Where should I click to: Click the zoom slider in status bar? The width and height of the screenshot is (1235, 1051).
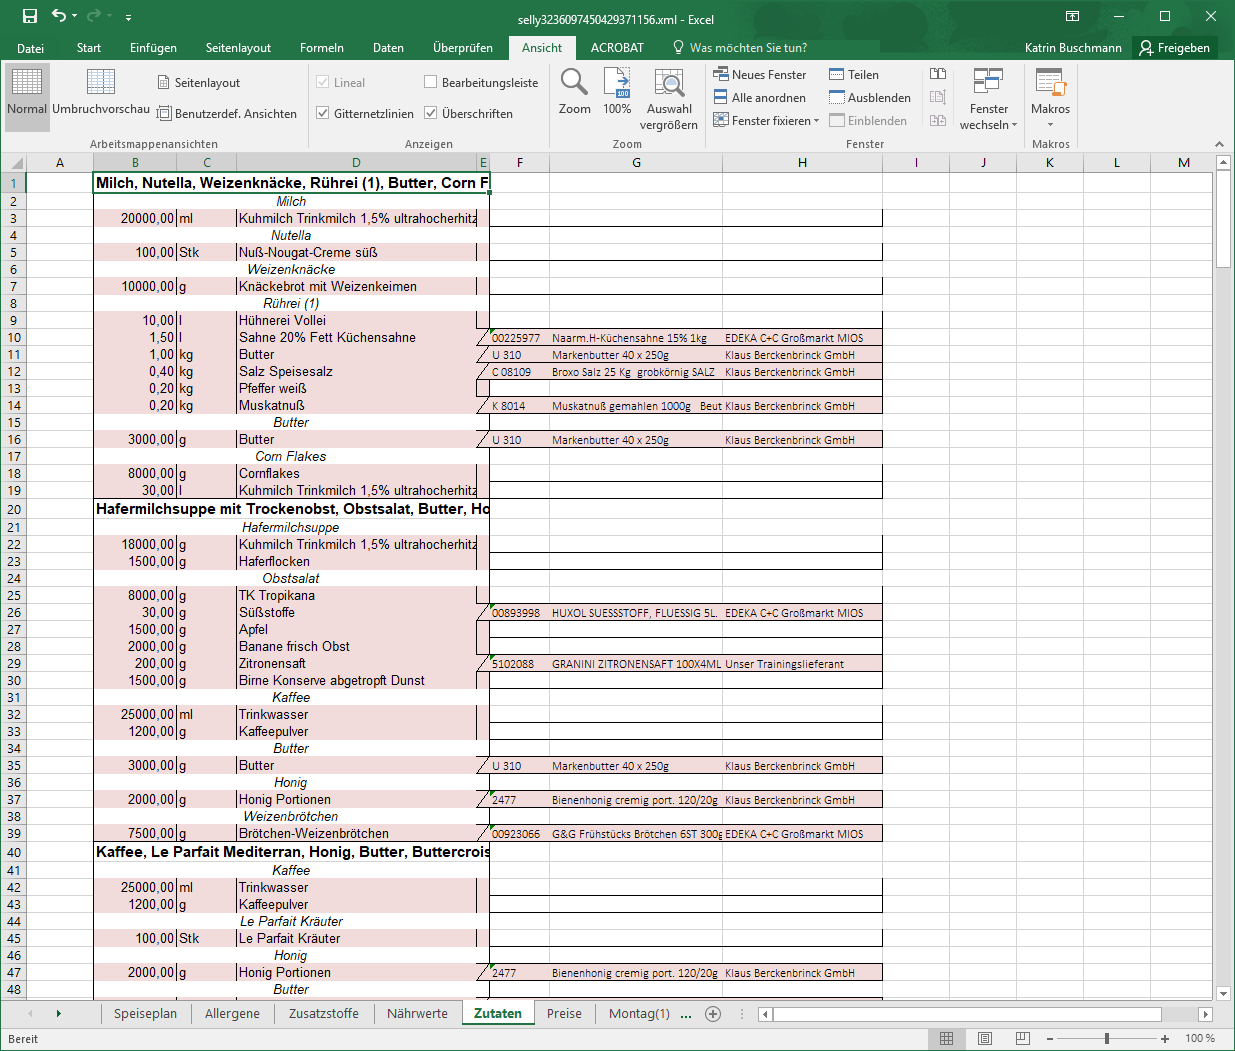pos(1106,1039)
